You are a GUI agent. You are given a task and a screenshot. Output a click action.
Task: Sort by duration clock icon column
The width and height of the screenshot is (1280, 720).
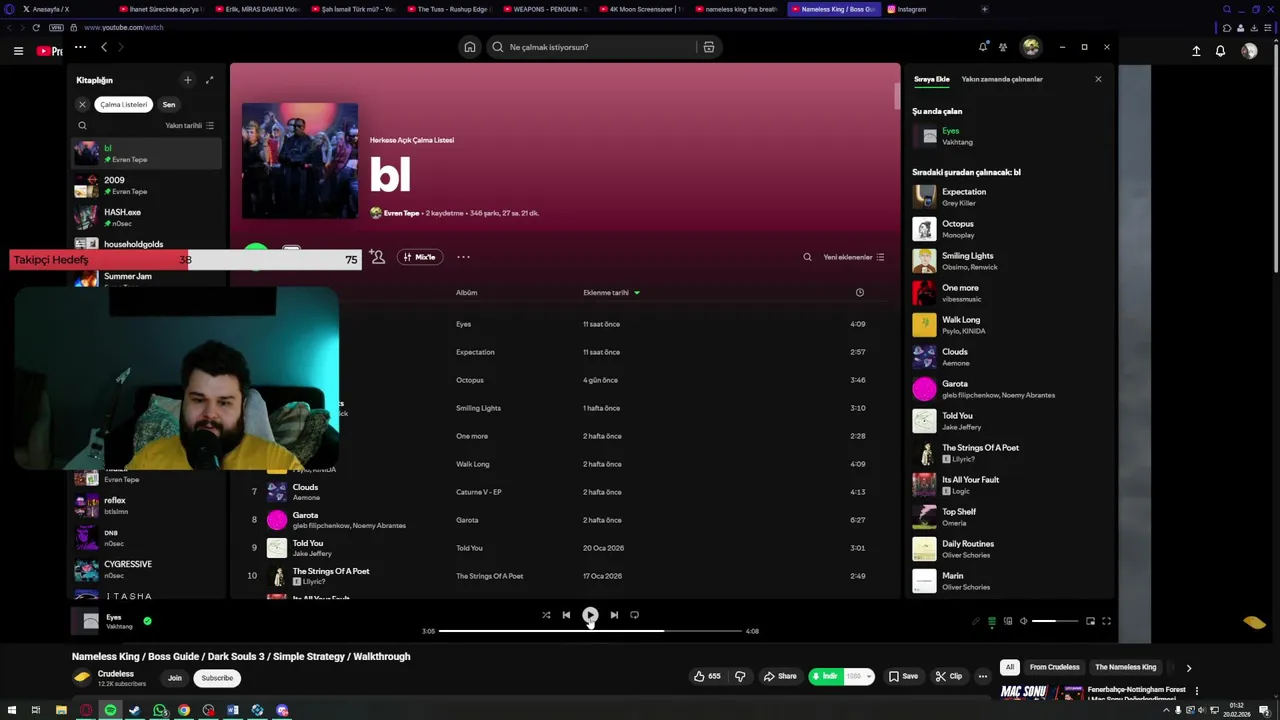pyautogui.click(x=860, y=293)
